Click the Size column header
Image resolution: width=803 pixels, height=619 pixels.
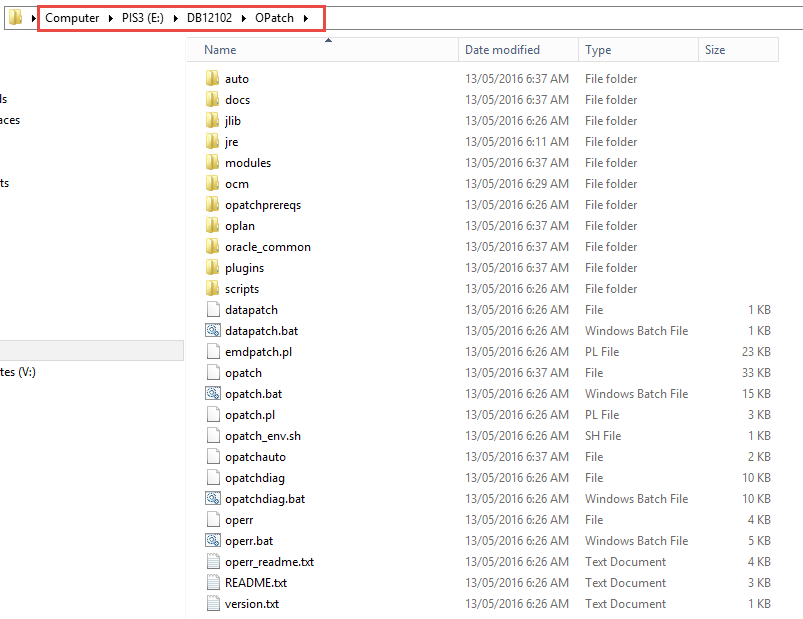[x=714, y=50]
